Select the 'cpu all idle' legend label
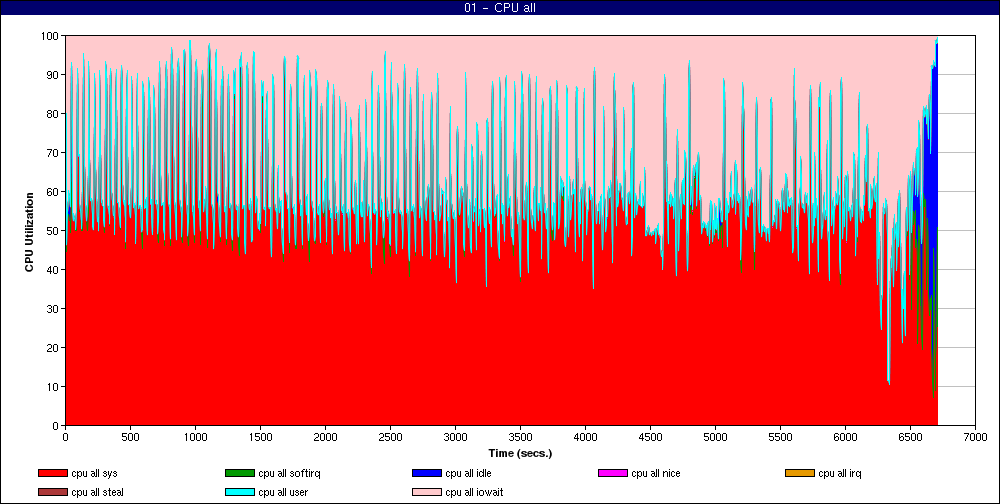Screen dimensions: 1000x504 coord(468,473)
